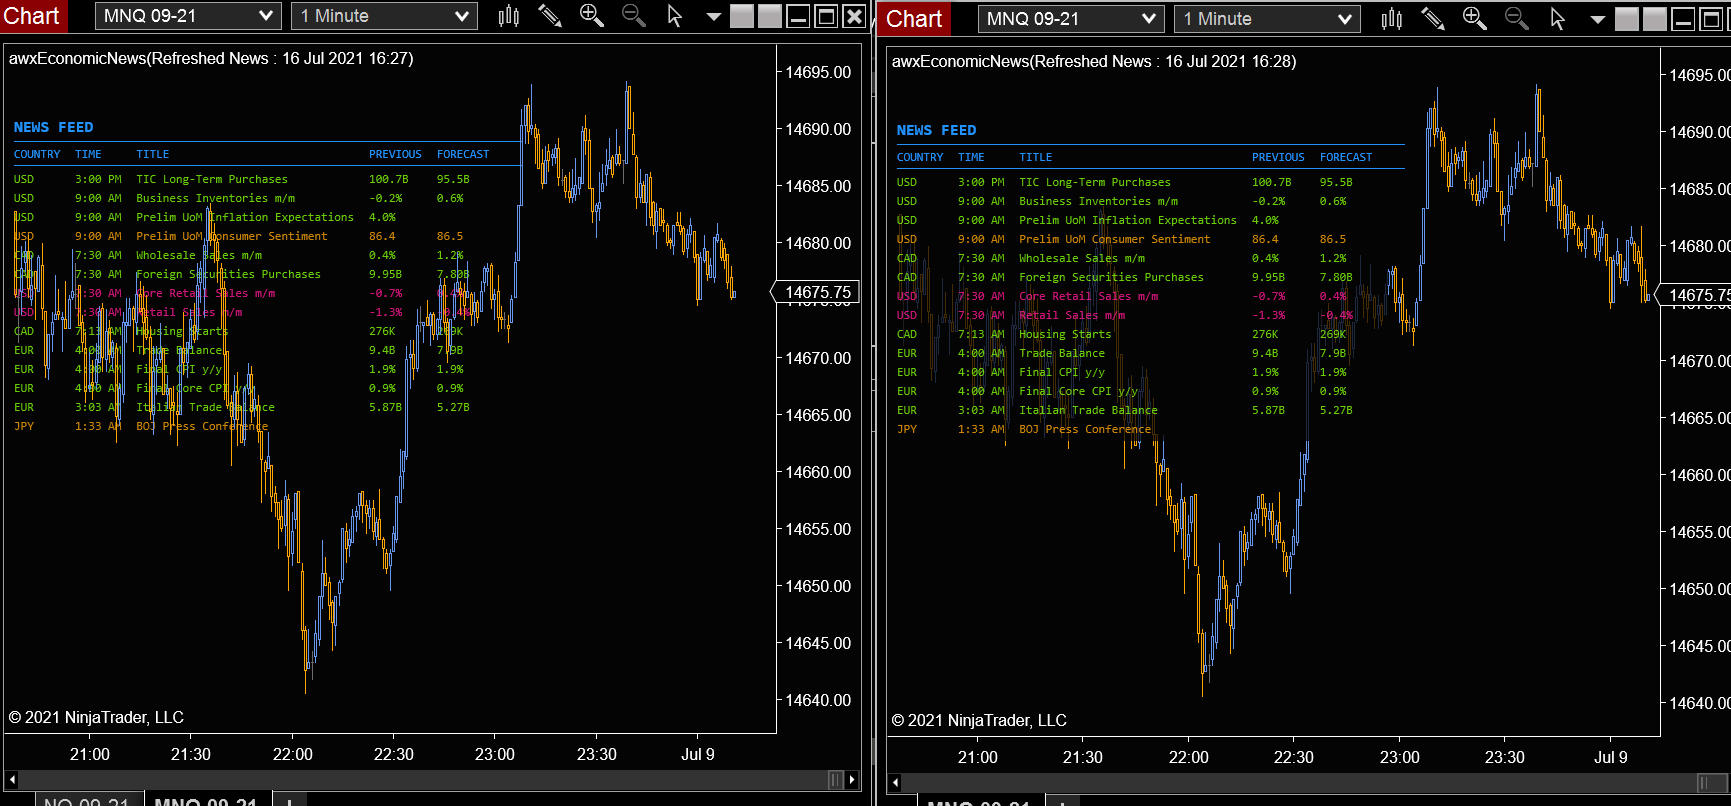
Task: Close the left chart window
Action: coord(854,16)
